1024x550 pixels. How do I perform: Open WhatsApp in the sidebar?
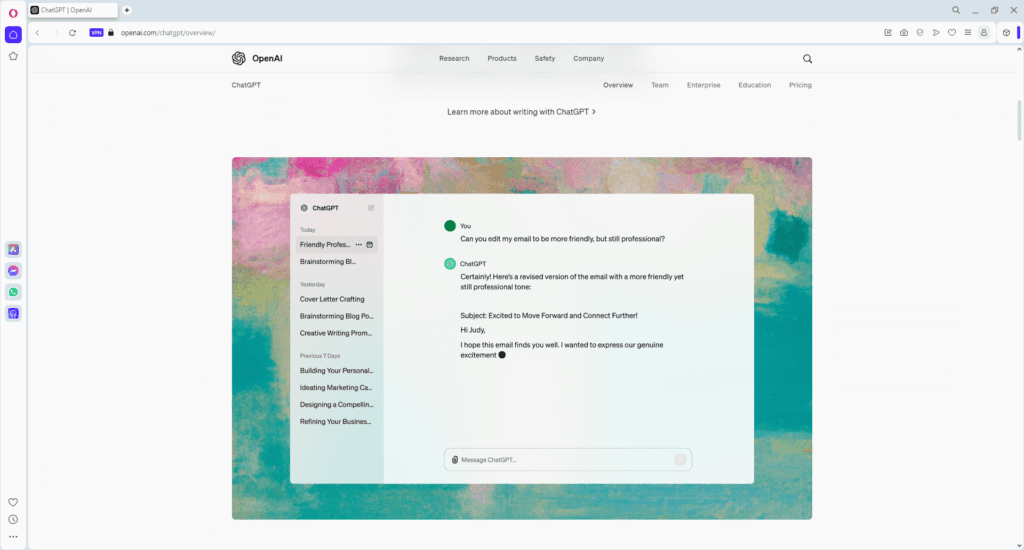point(13,292)
